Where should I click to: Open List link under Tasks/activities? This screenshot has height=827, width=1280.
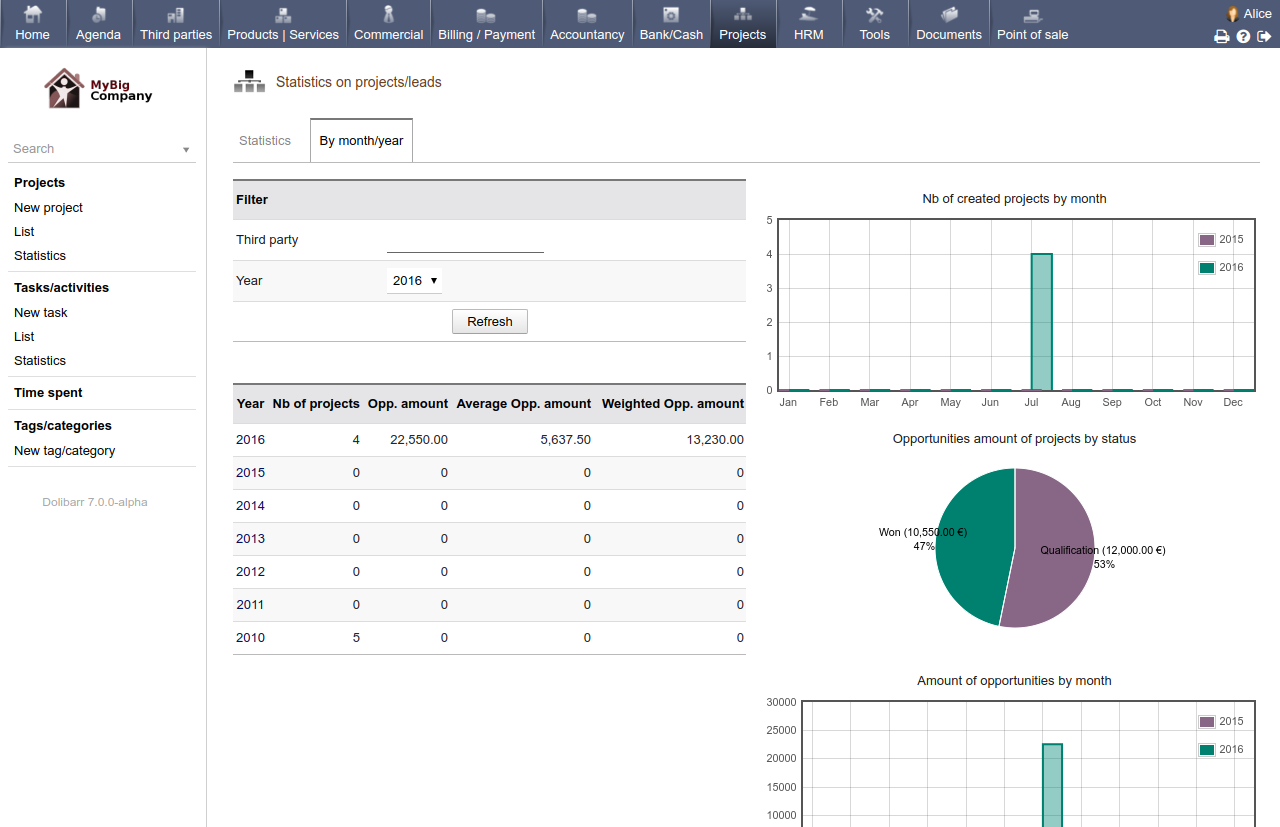click(x=24, y=337)
